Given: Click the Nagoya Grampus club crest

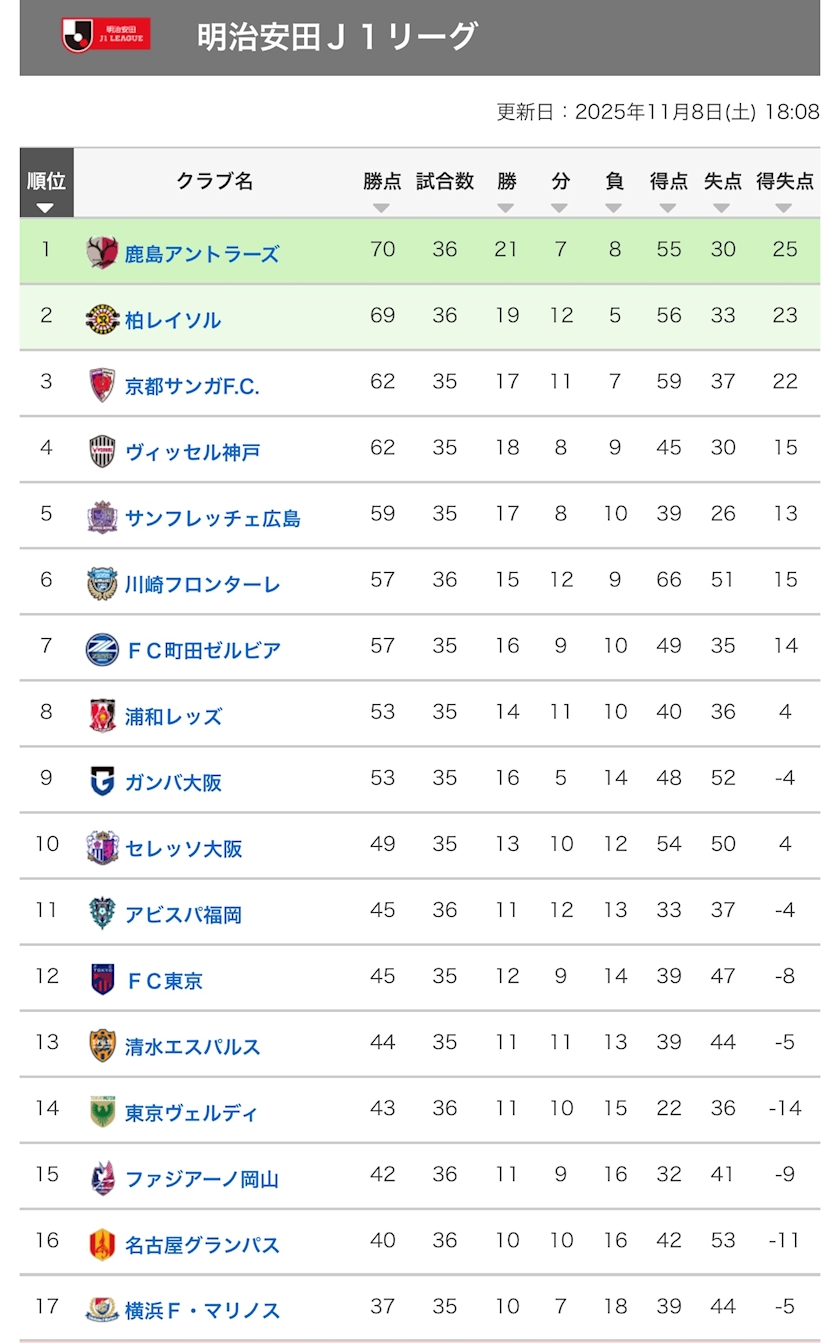Looking at the screenshot, I should (x=102, y=1244).
